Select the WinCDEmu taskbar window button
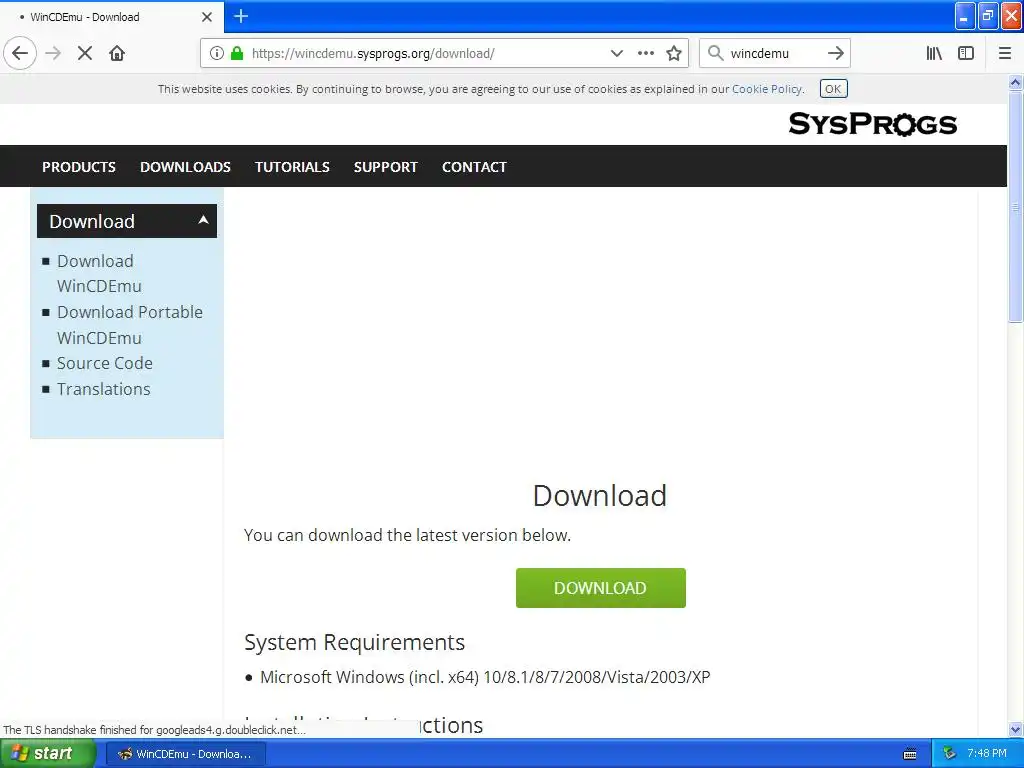The width and height of the screenshot is (1024, 768). (186, 754)
